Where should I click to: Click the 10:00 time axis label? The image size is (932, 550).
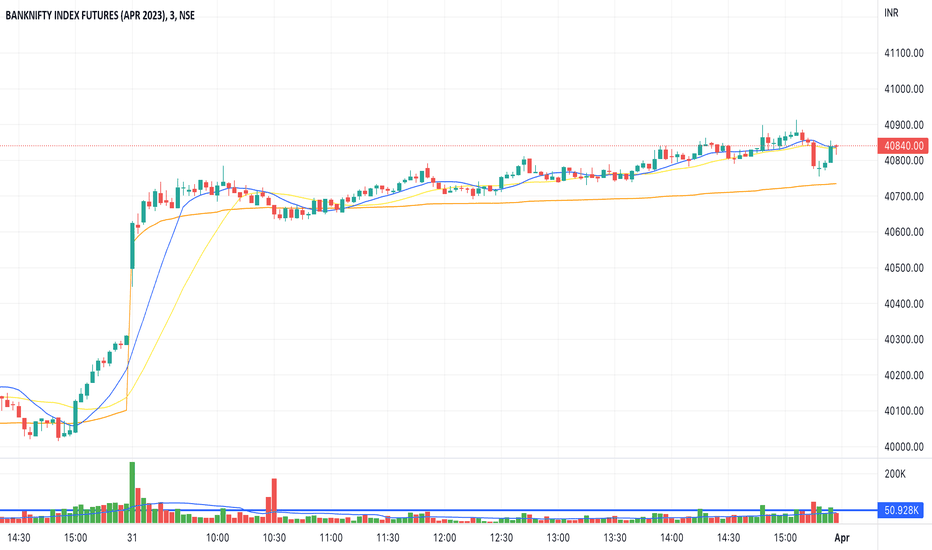(218, 538)
